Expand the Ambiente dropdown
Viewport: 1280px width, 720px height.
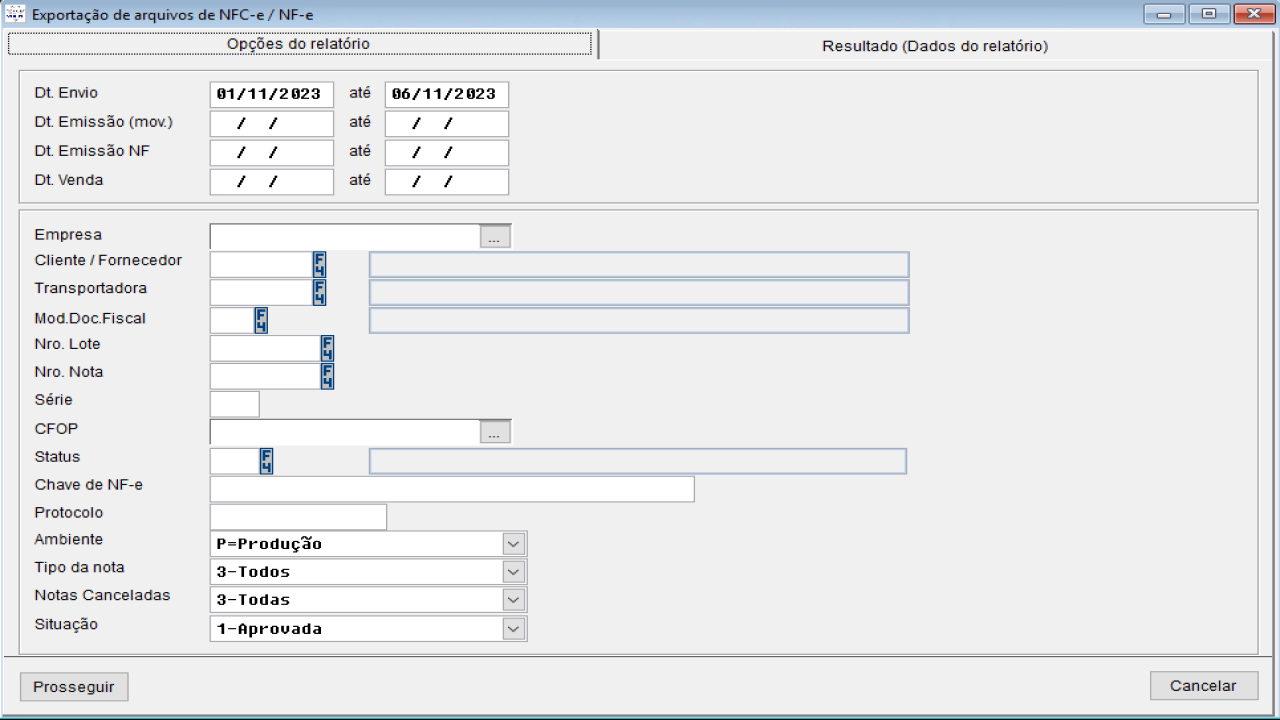click(x=513, y=544)
